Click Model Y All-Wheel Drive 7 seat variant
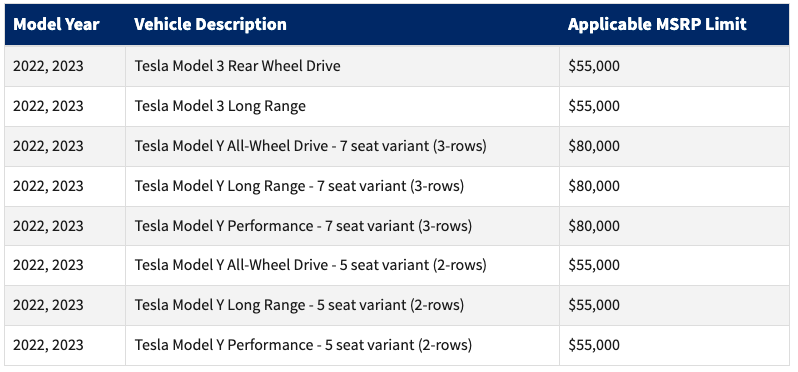 pos(310,146)
